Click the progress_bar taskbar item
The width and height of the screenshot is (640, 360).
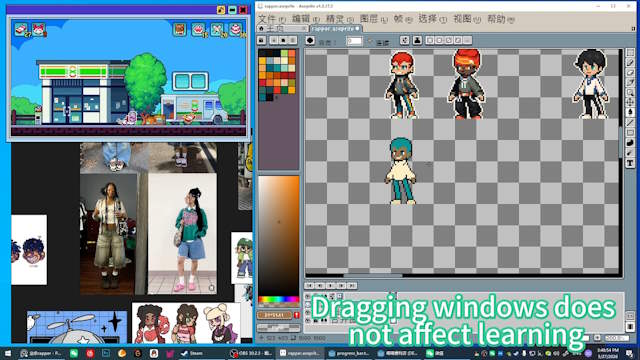tap(349, 353)
